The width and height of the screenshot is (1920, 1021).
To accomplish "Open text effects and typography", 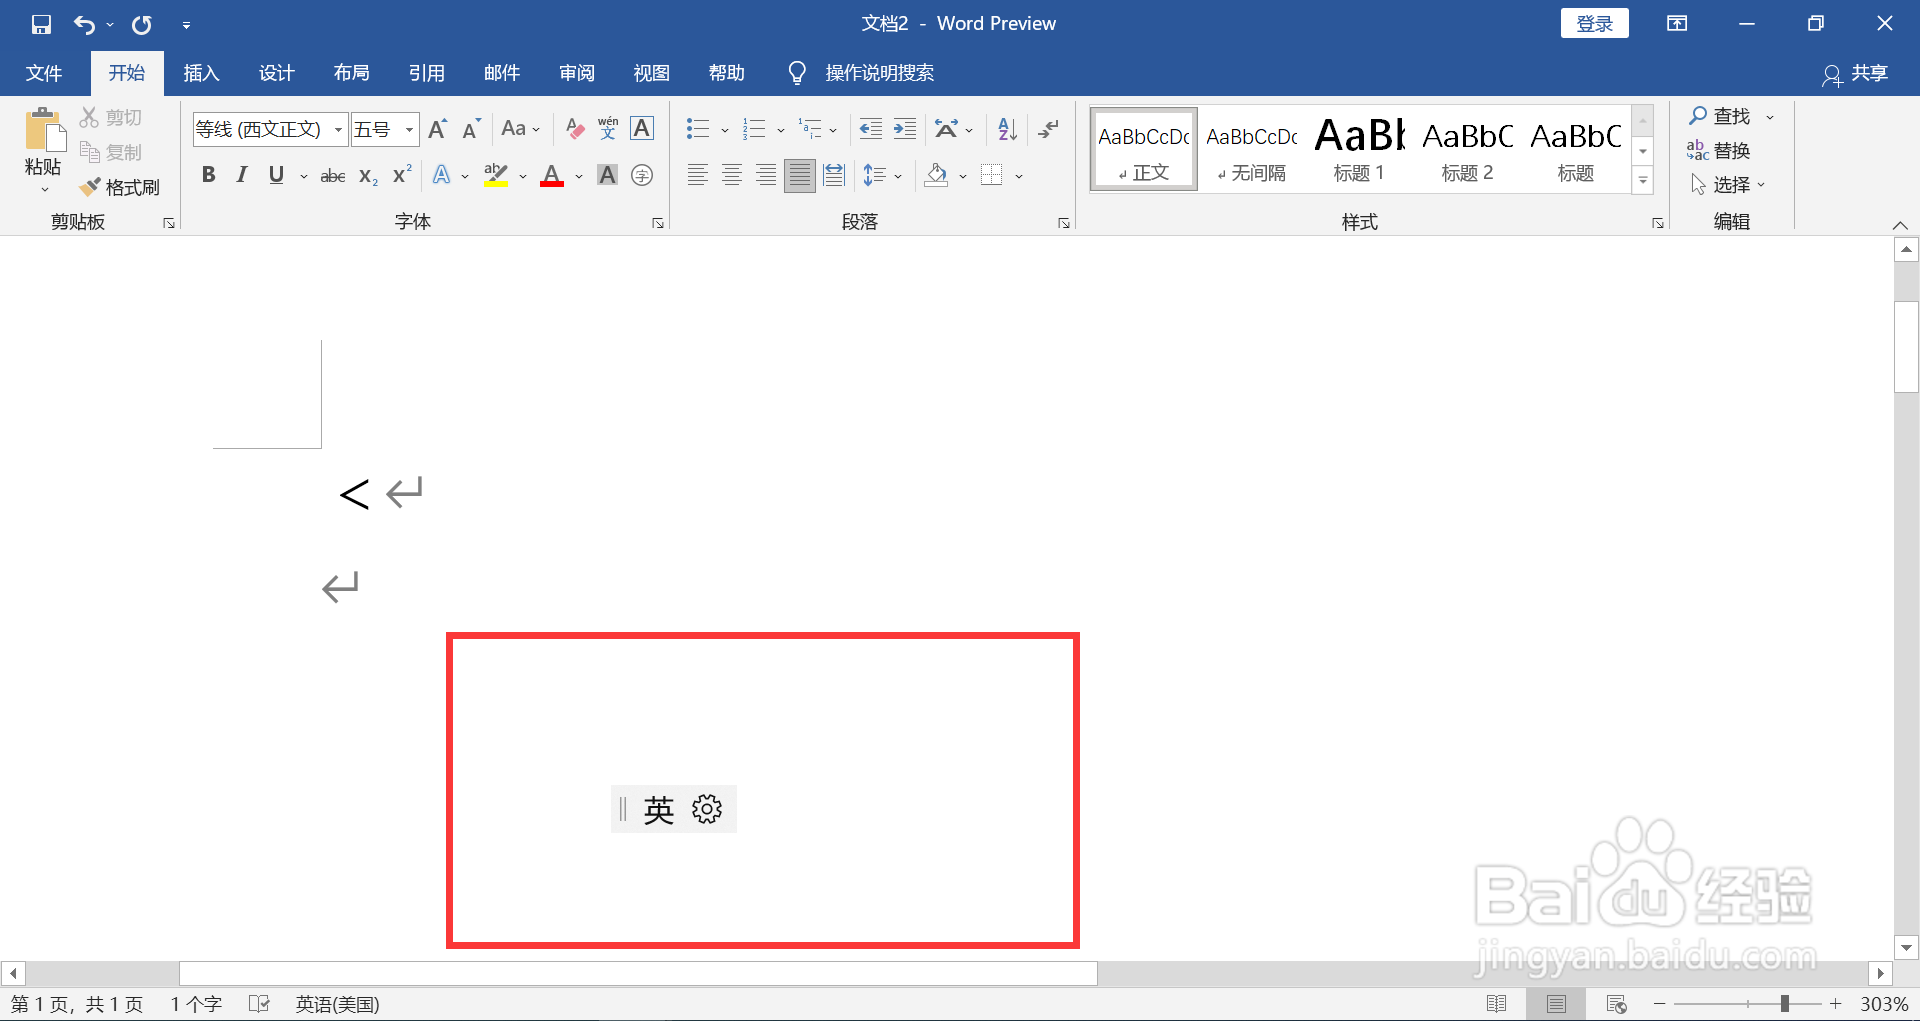I will [441, 176].
